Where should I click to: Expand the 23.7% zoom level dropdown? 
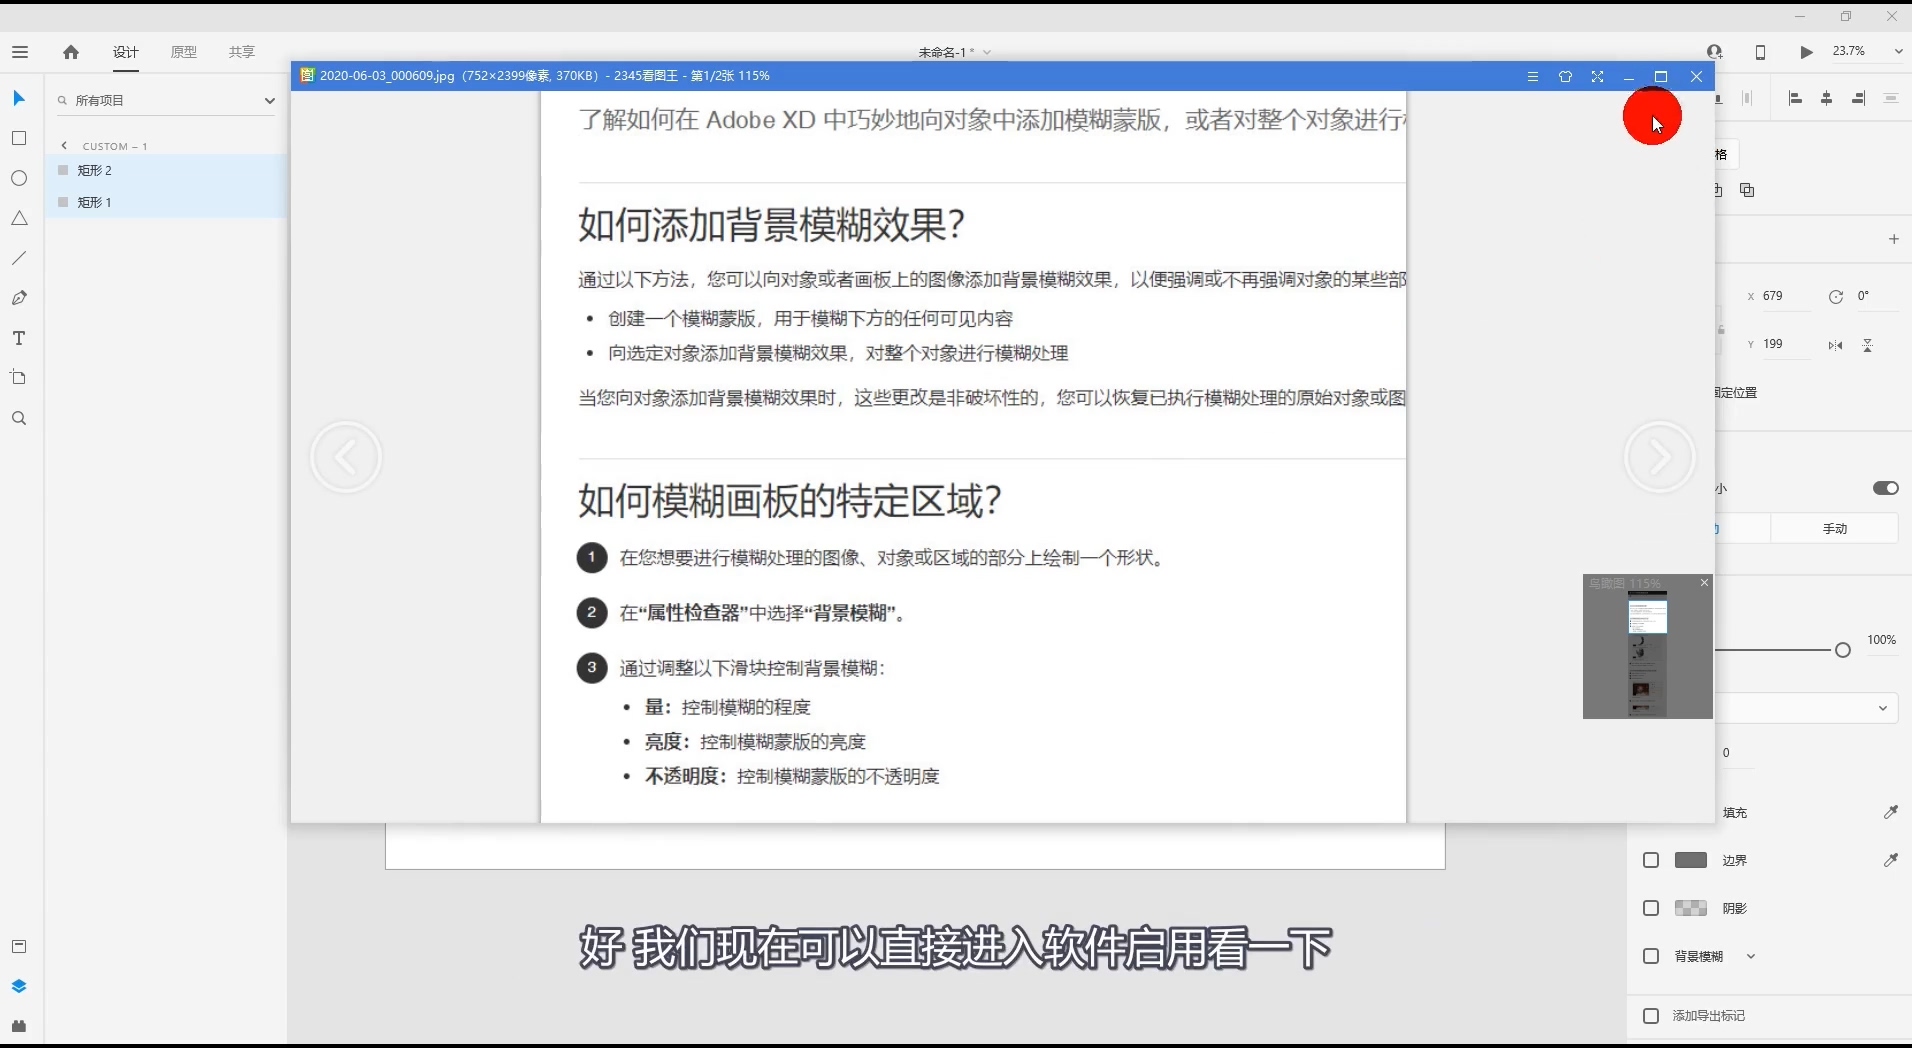tap(1898, 51)
